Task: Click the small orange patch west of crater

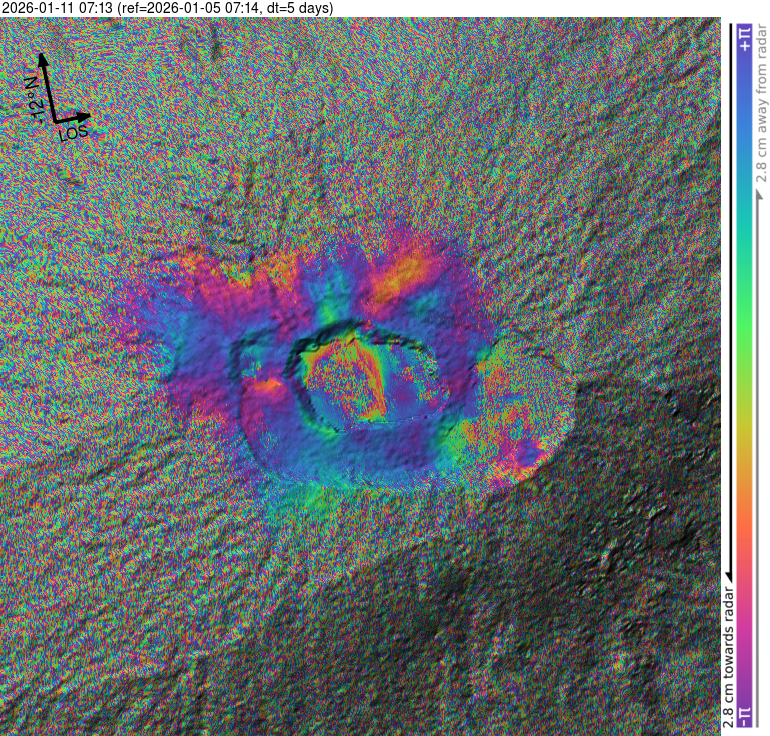Action: pos(268,386)
